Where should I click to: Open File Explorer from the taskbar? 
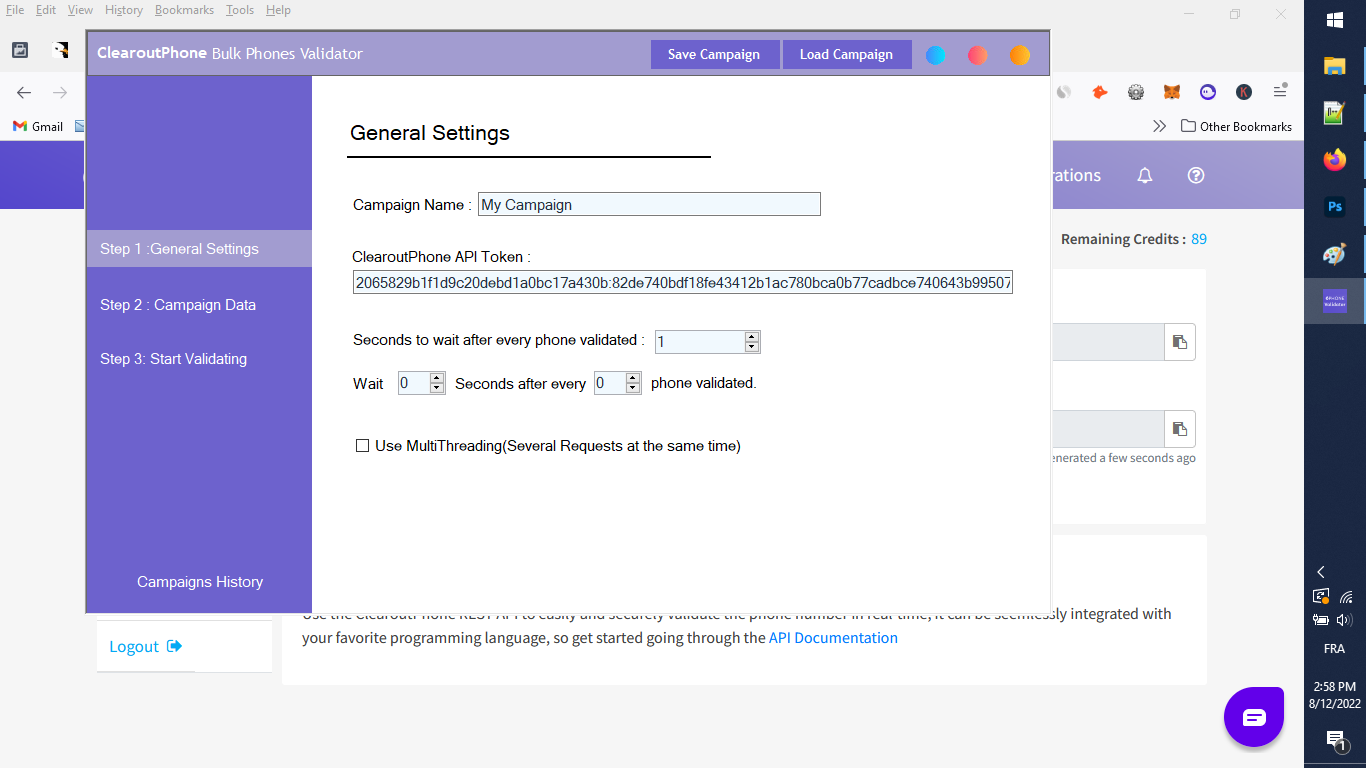[1334, 66]
